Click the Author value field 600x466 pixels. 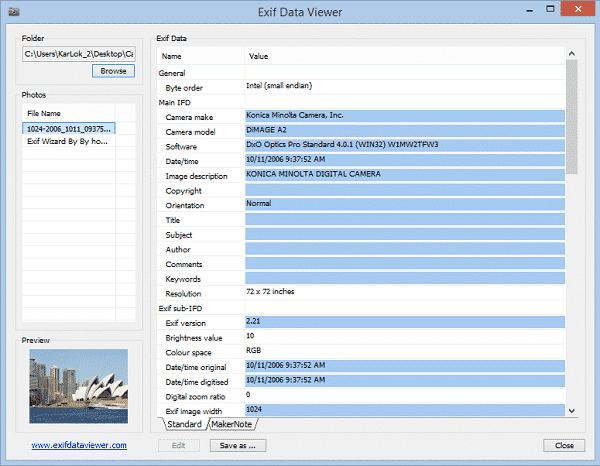point(404,249)
